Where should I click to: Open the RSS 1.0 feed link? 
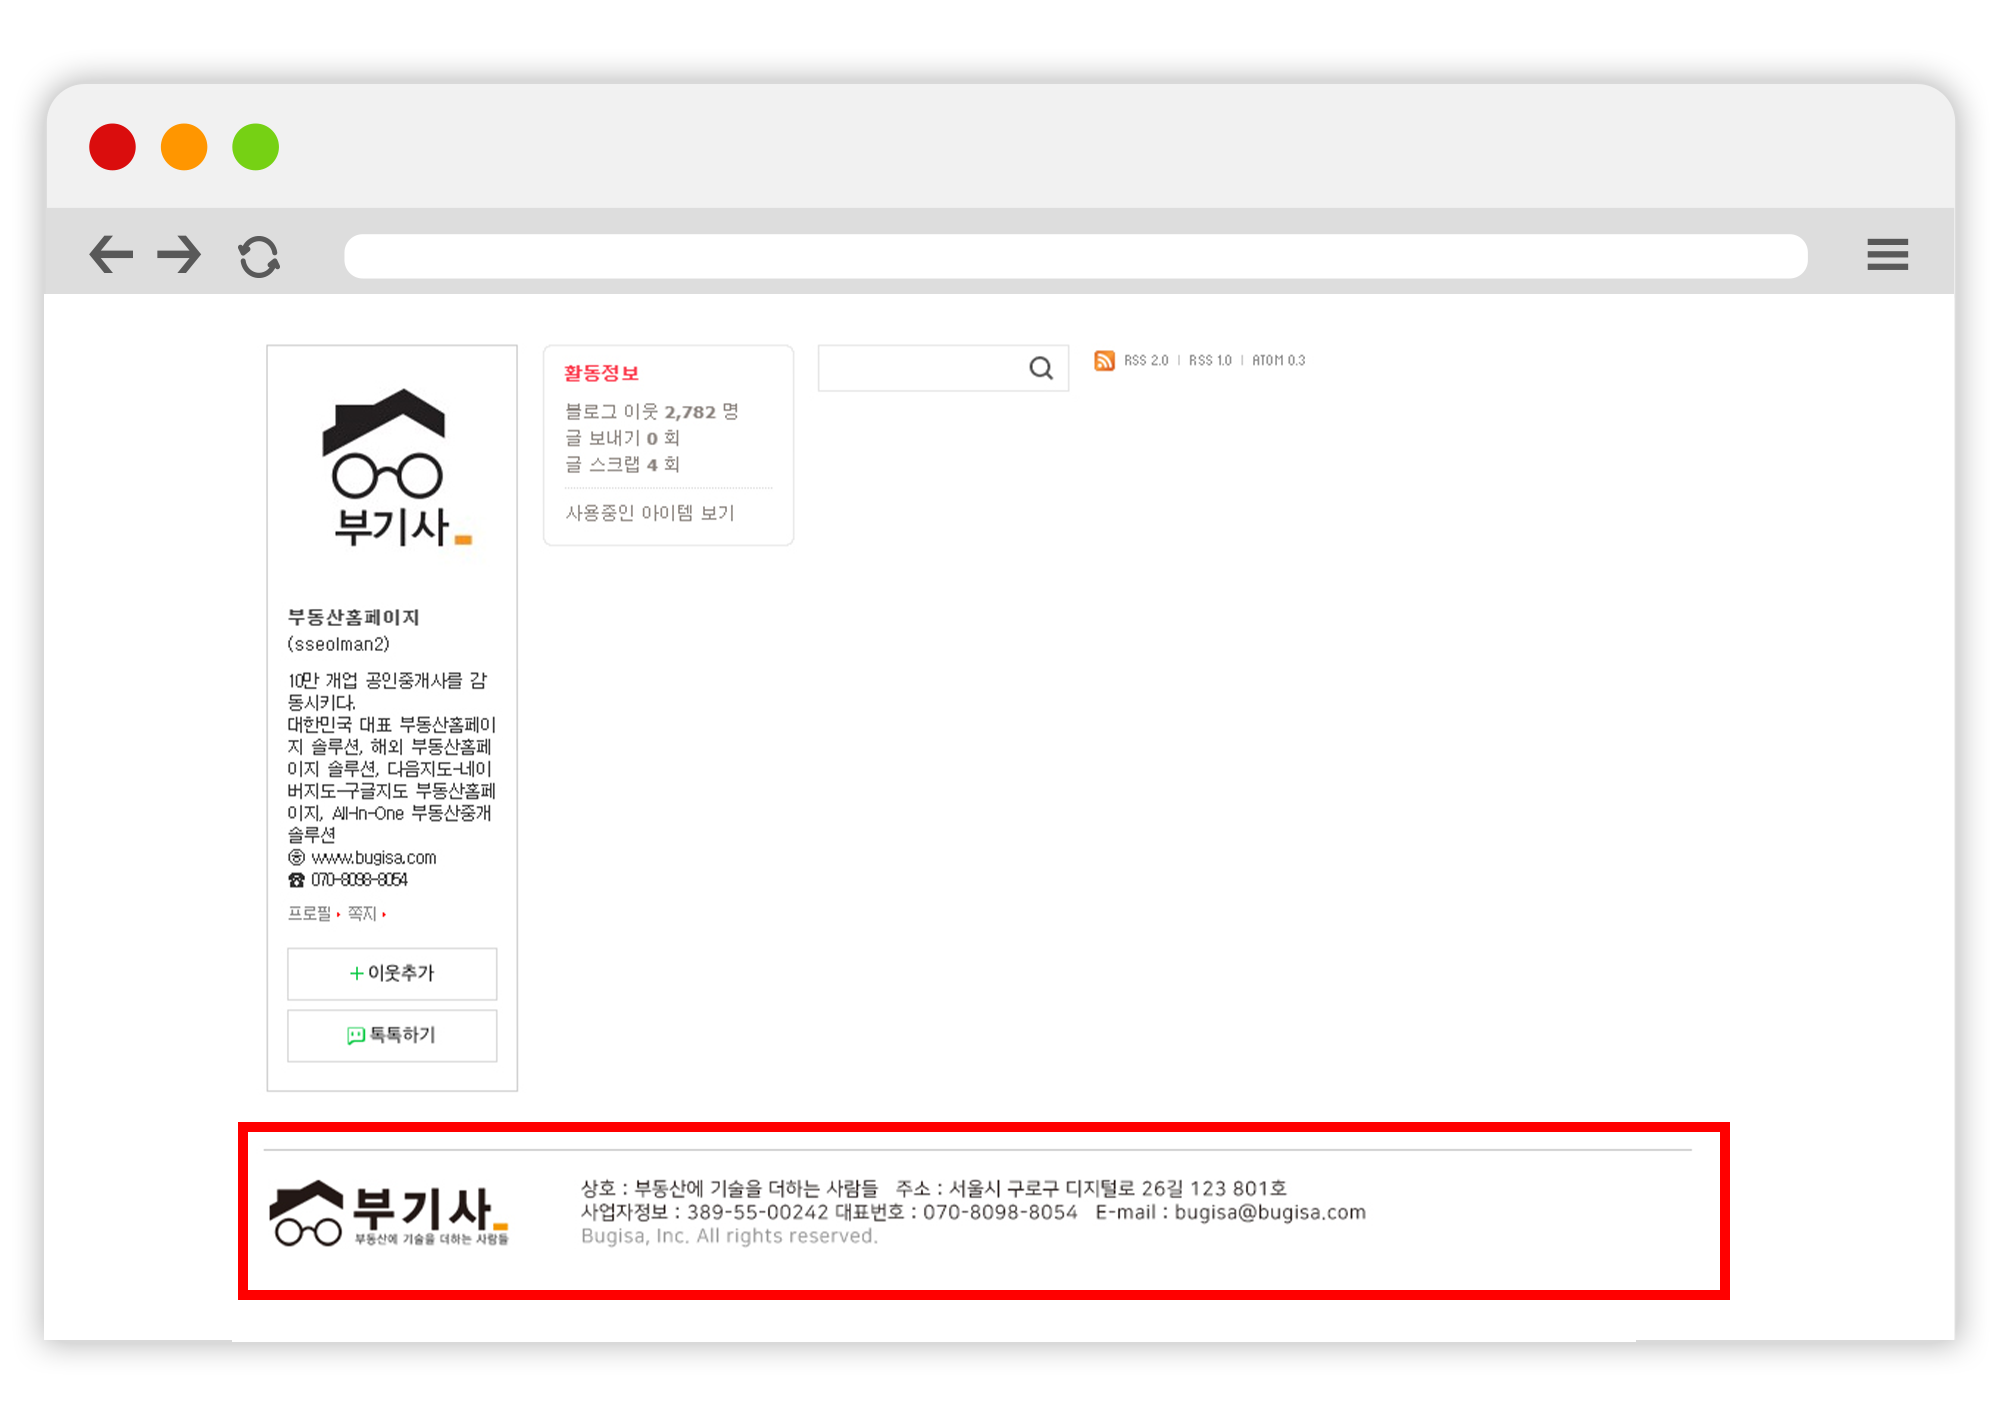pyautogui.click(x=1210, y=360)
